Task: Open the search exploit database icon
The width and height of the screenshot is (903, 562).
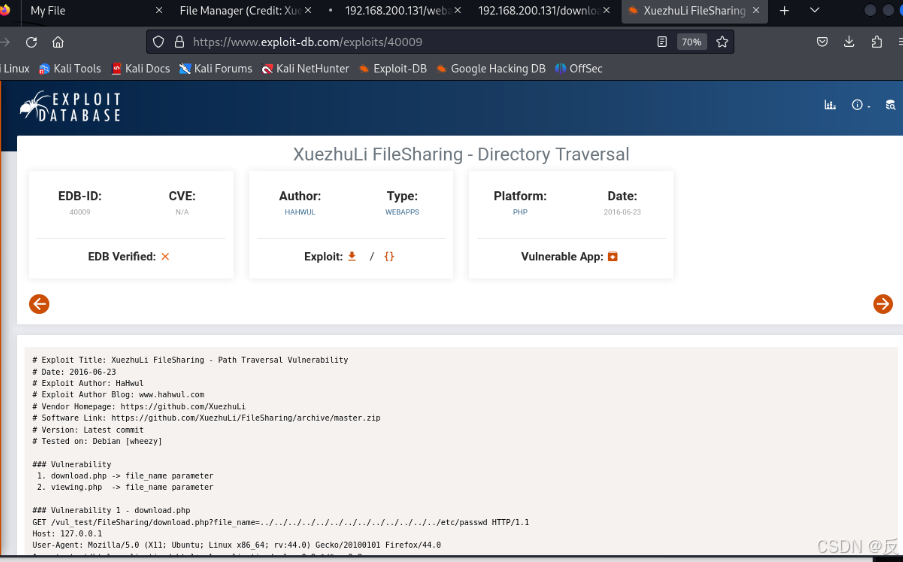Action: pos(890,105)
